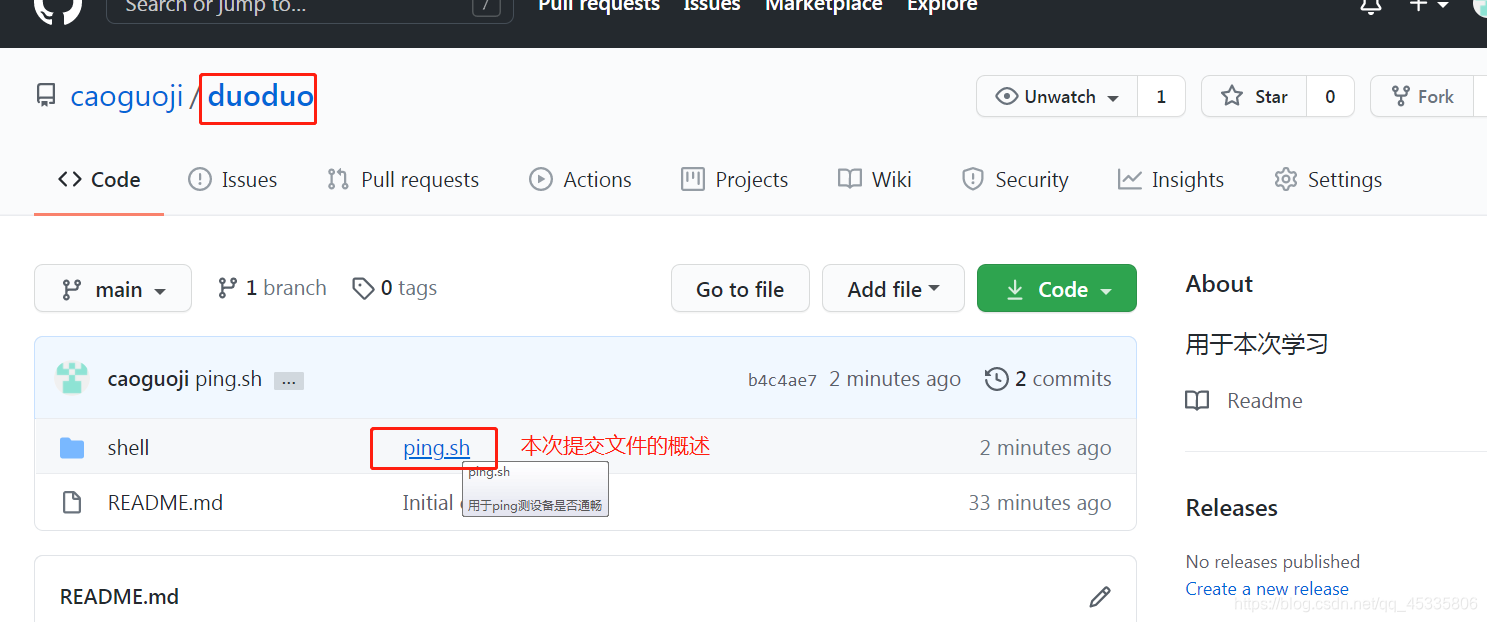View the watchers count of 1

coord(1161,97)
